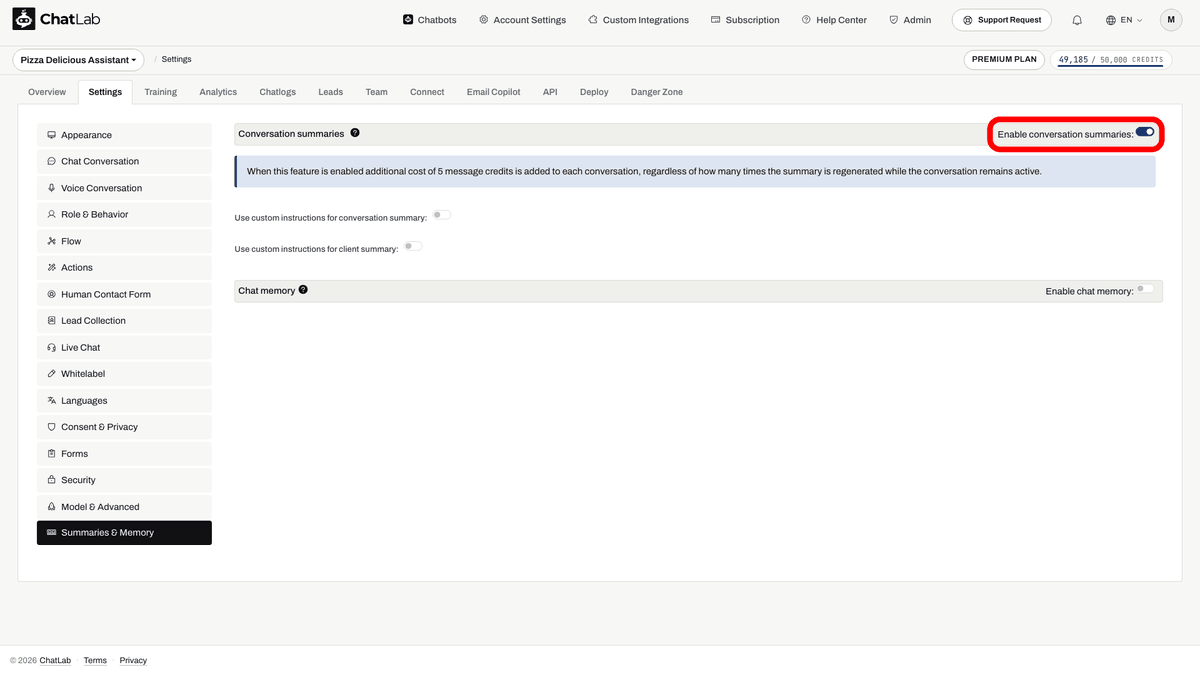
Task: Open the Pizza Delicious Assistant dropdown
Action: pyautogui.click(x=78, y=60)
